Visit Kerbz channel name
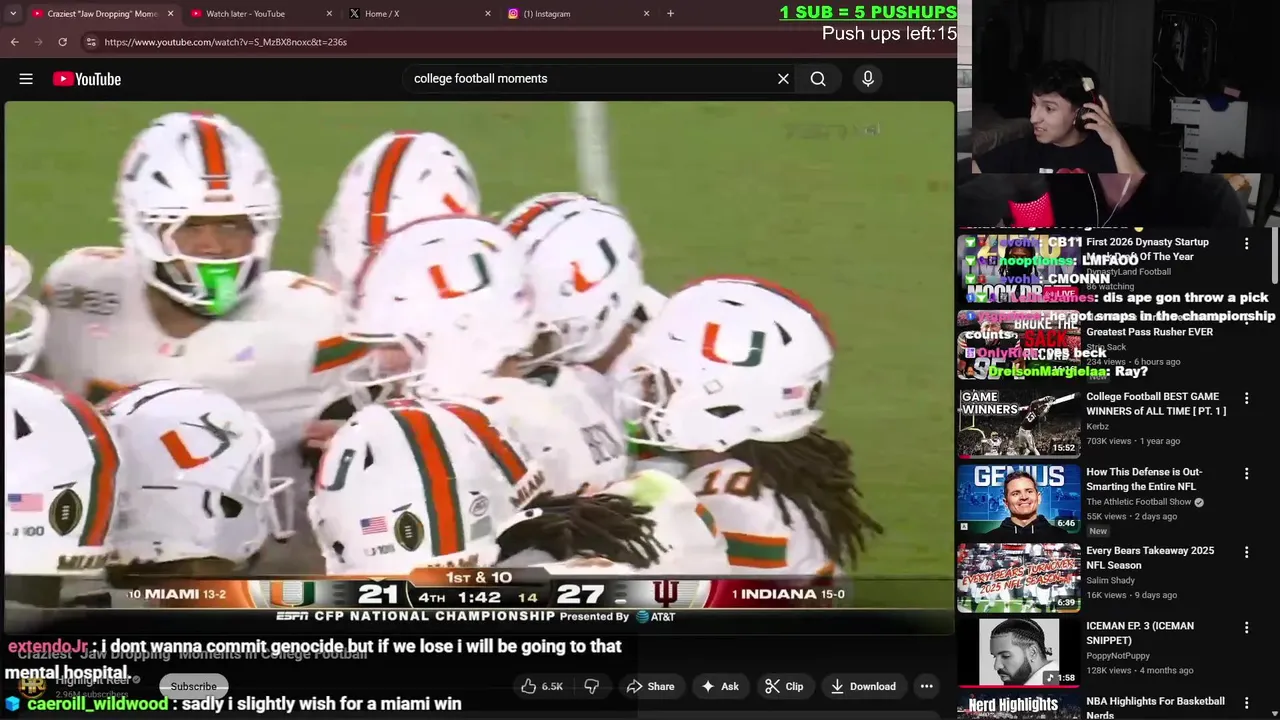This screenshot has width=1280, height=720. pos(1098,426)
